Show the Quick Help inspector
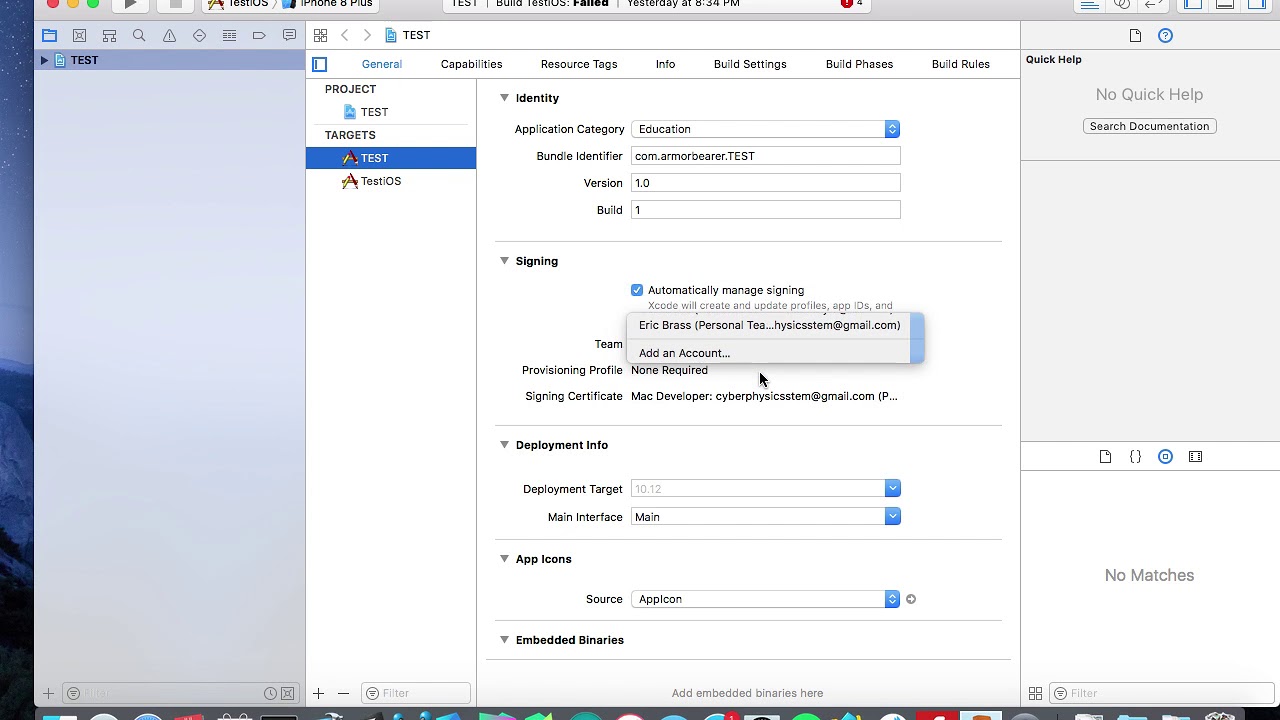This screenshot has height=720, width=1280. point(1165,36)
